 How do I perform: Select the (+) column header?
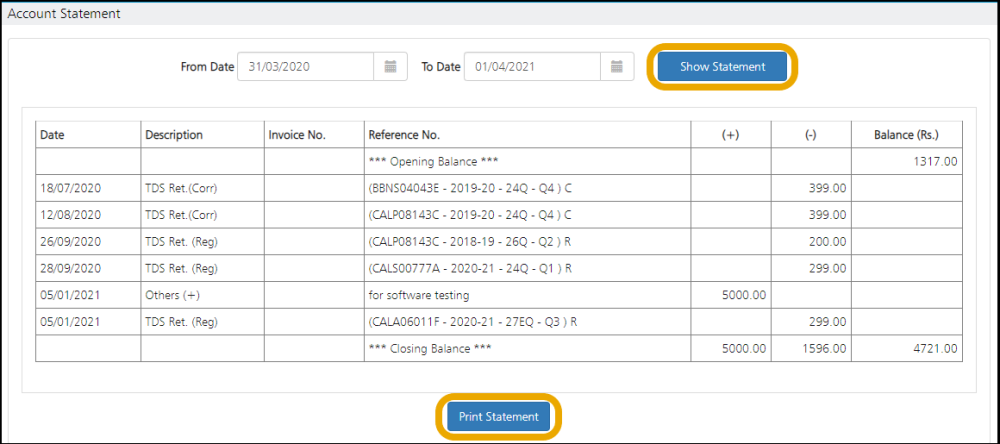[x=730, y=135]
